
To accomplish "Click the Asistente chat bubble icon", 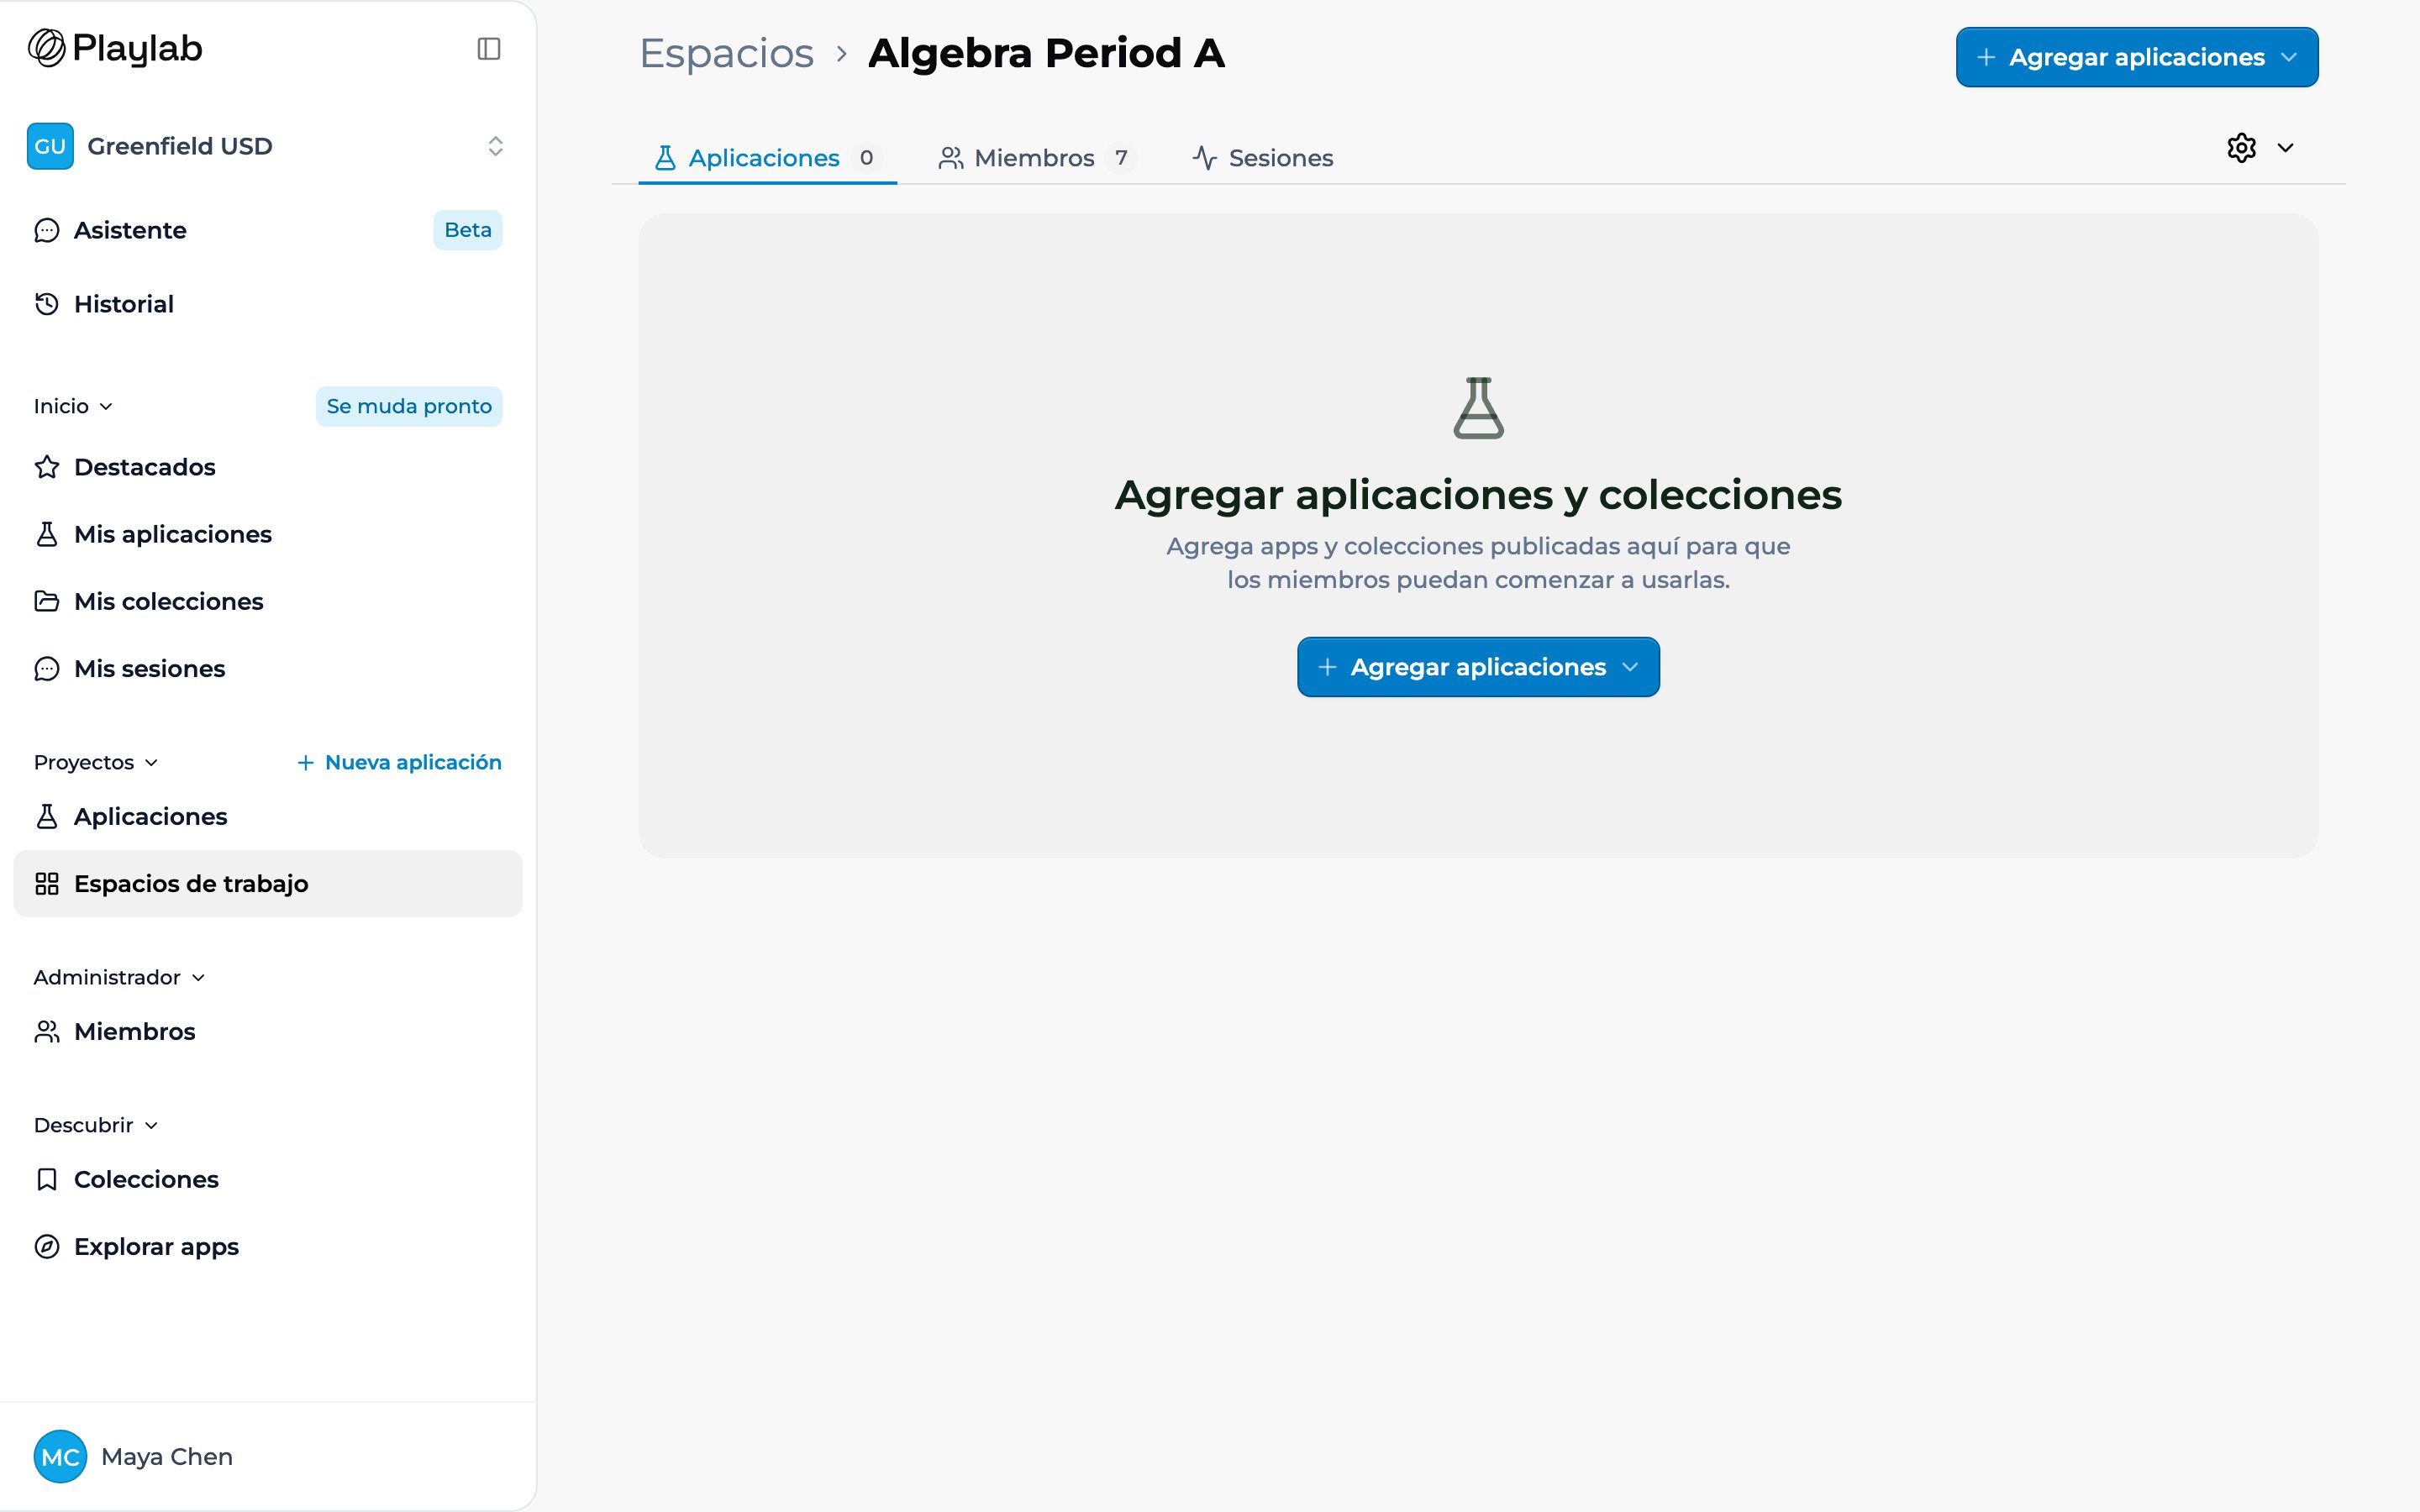I will click(x=47, y=230).
